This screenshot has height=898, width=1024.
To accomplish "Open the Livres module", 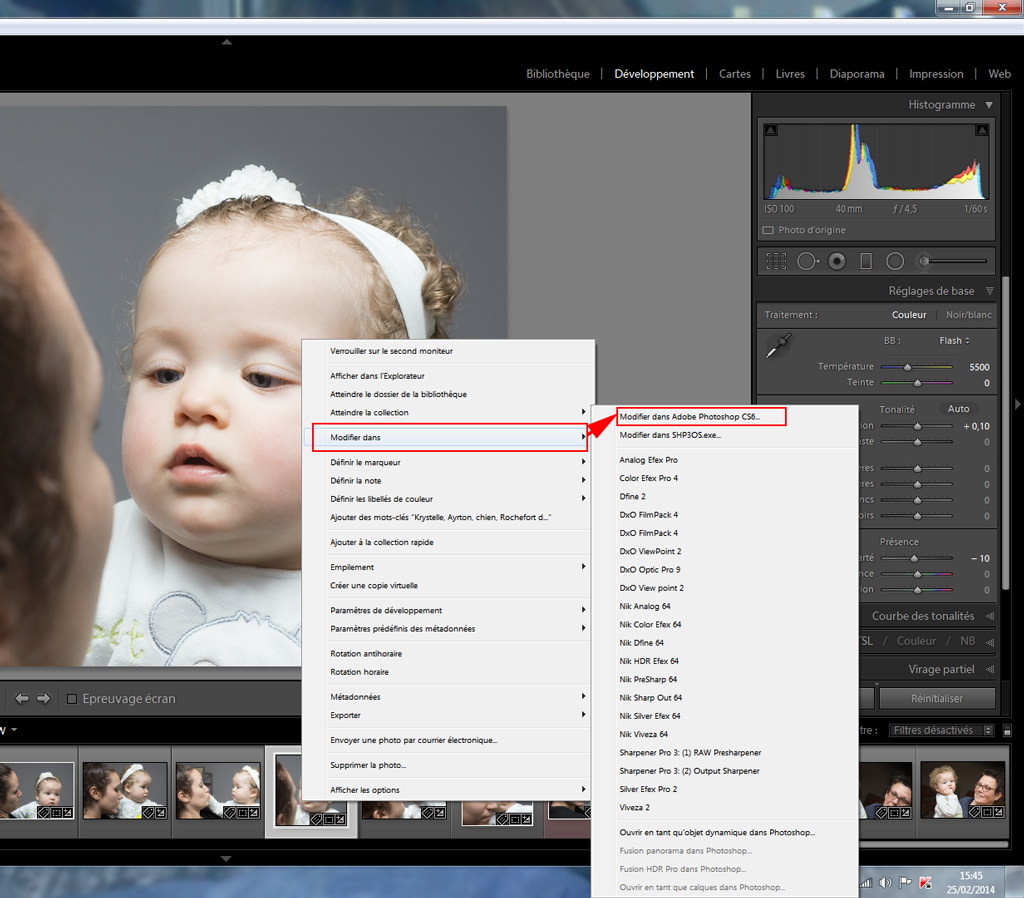I will [x=790, y=74].
